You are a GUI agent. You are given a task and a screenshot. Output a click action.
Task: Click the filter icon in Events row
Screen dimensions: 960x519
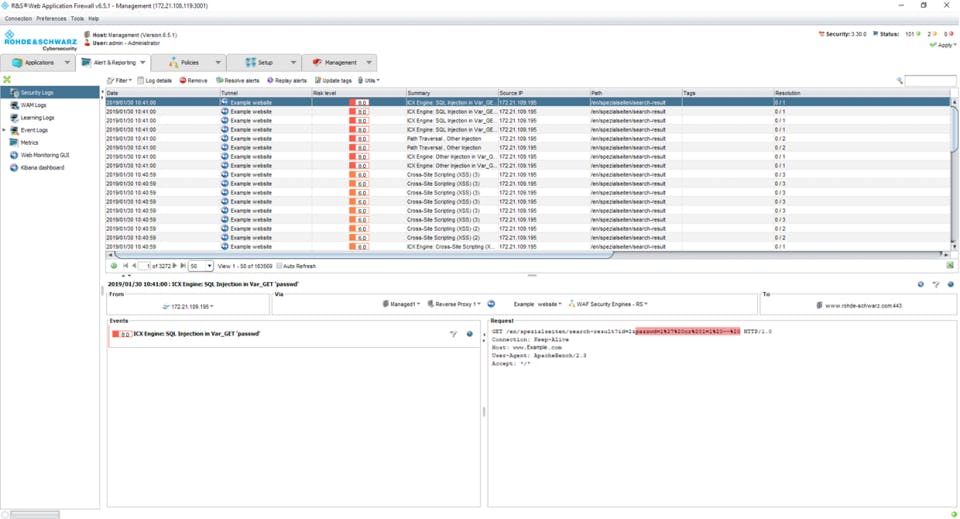point(454,334)
